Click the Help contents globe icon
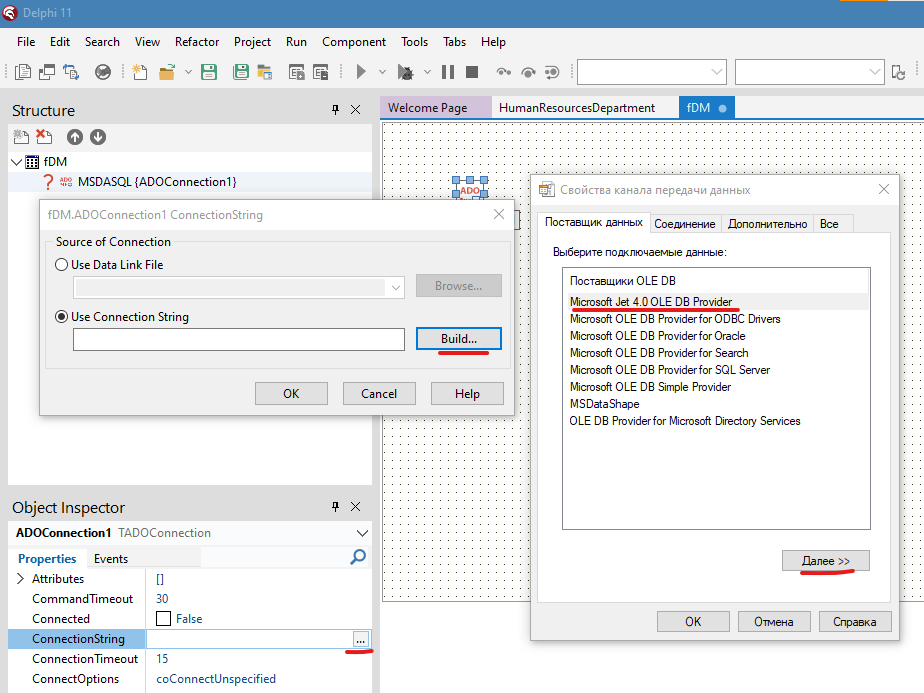Image resolution: width=924 pixels, height=693 pixels. (103, 72)
